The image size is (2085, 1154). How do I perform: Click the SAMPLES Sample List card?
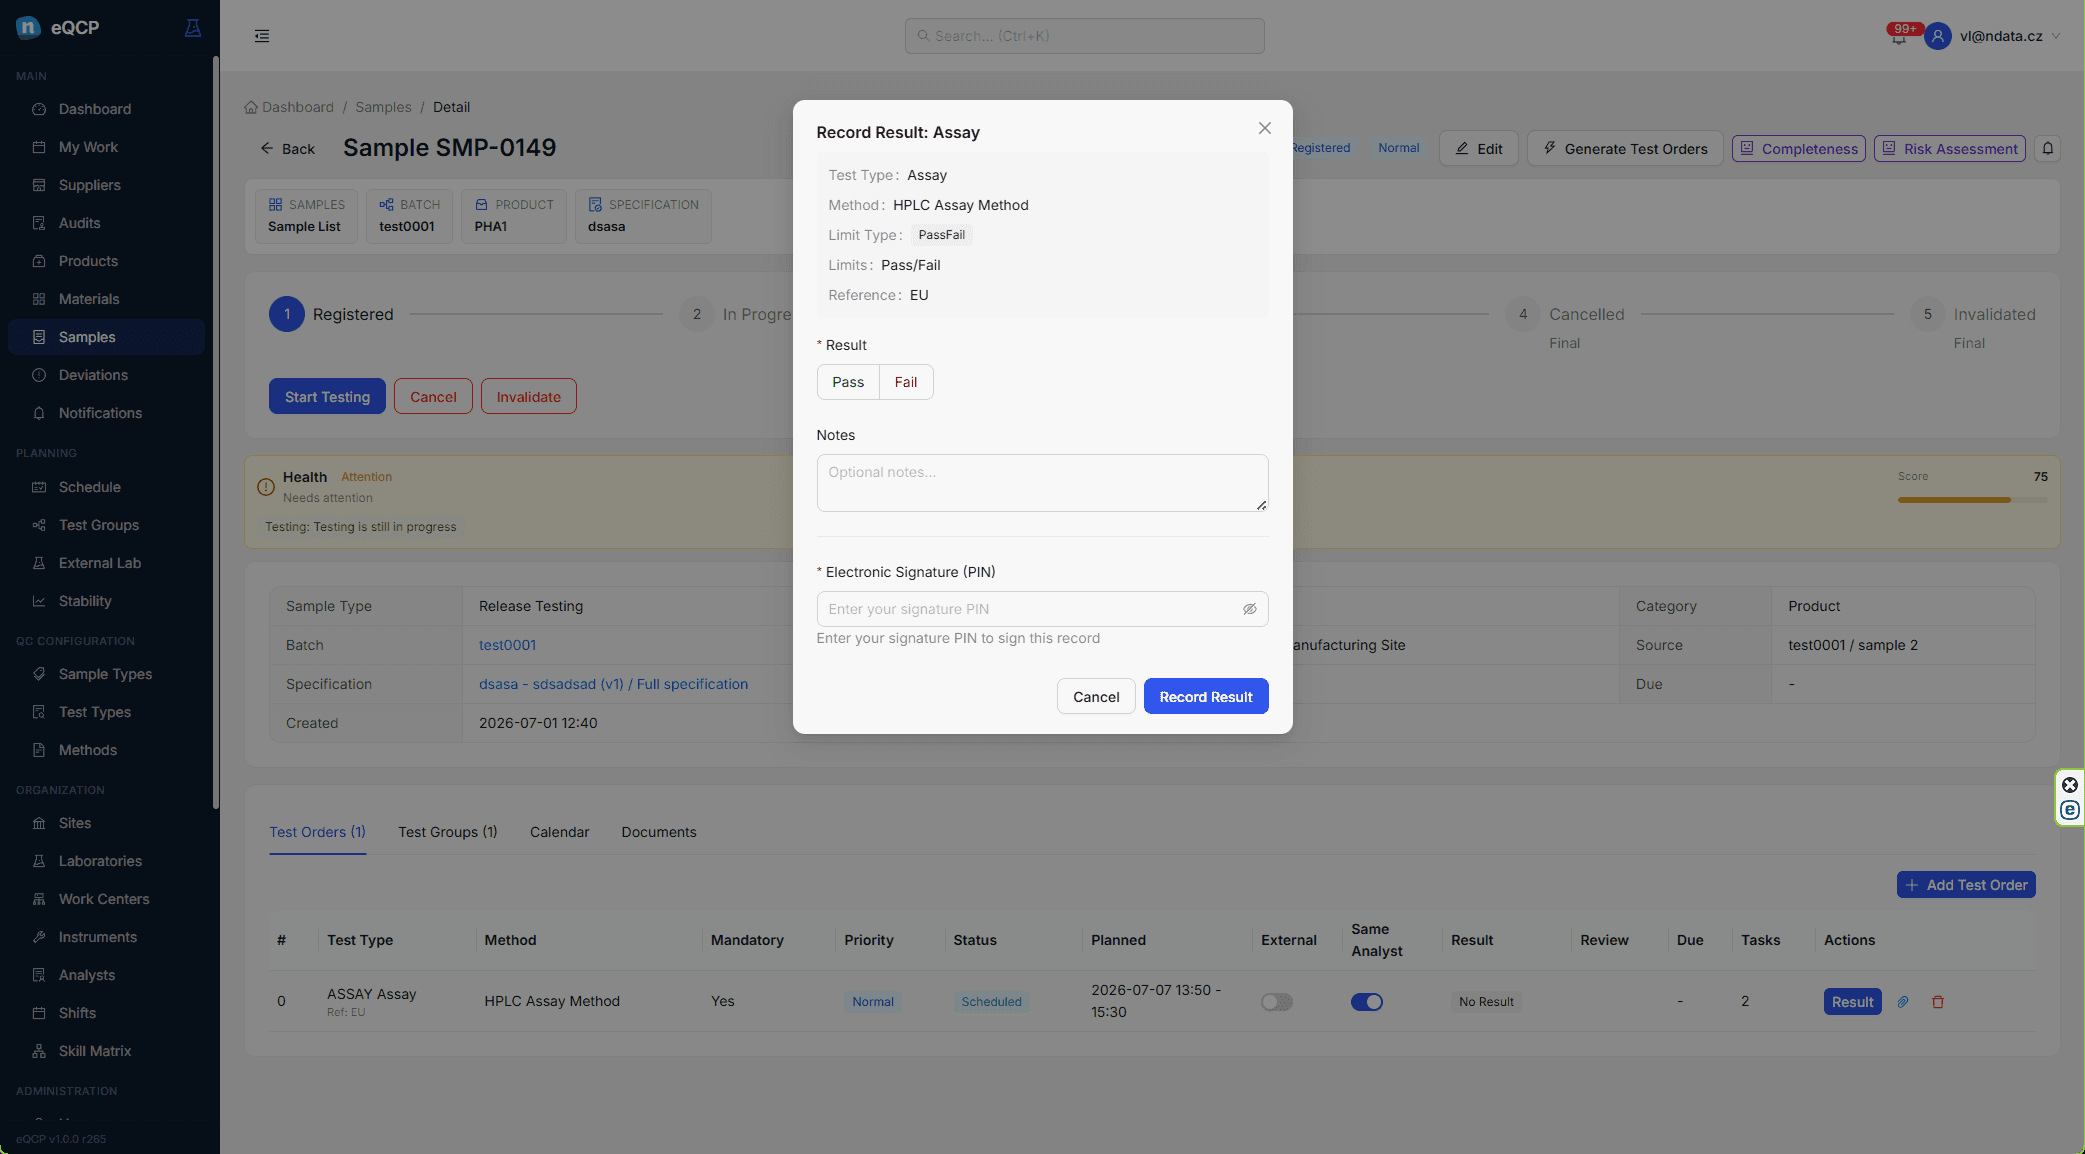(306, 216)
